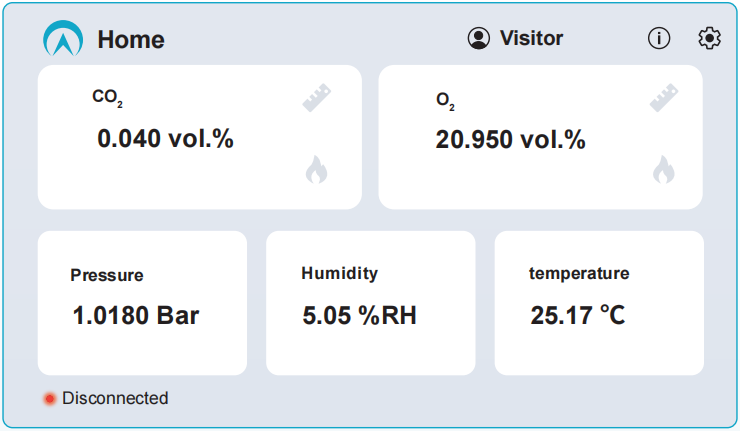Image resolution: width=740 pixels, height=431 pixels.
Task: Click the info circle icon
Action: [659, 38]
